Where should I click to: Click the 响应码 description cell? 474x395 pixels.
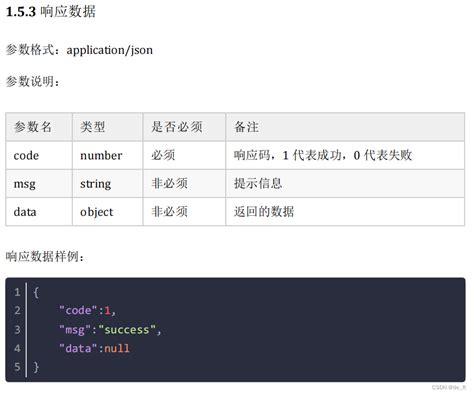click(345, 156)
